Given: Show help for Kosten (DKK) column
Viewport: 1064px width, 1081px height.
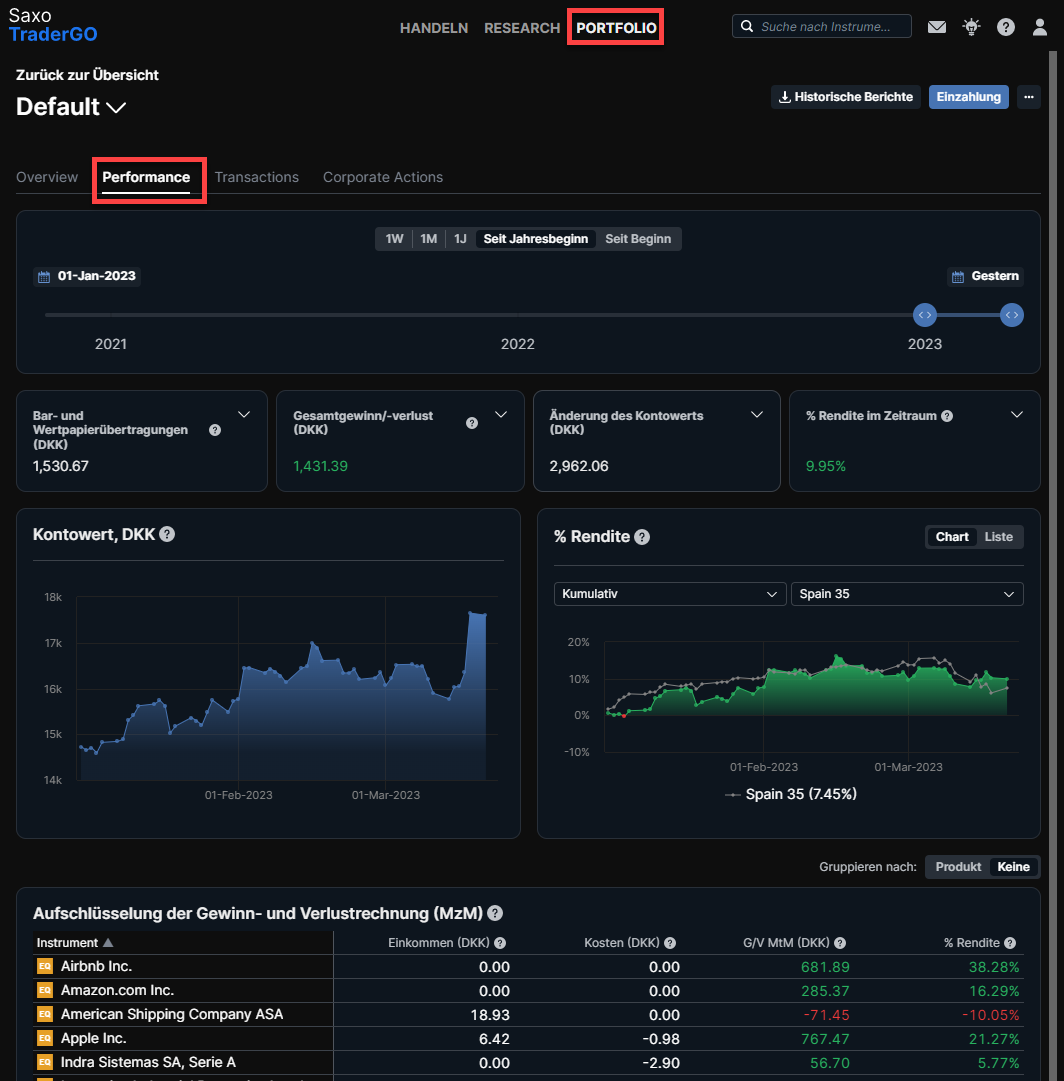Looking at the screenshot, I should tap(670, 943).
